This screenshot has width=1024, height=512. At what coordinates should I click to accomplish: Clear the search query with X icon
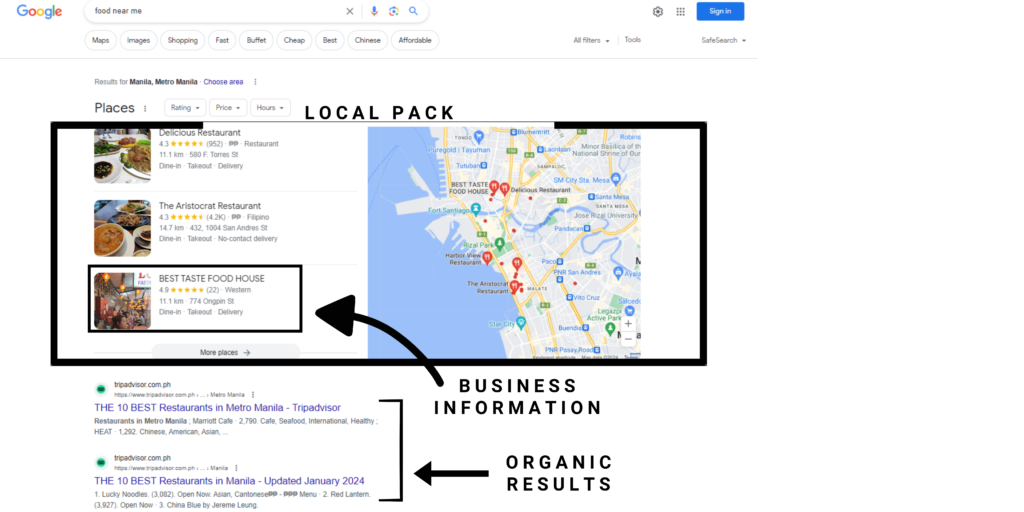click(x=350, y=11)
